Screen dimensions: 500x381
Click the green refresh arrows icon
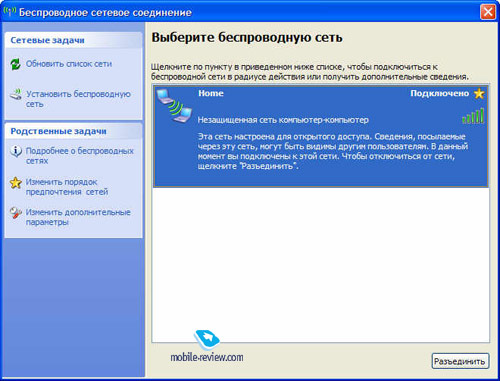[x=15, y=64]
